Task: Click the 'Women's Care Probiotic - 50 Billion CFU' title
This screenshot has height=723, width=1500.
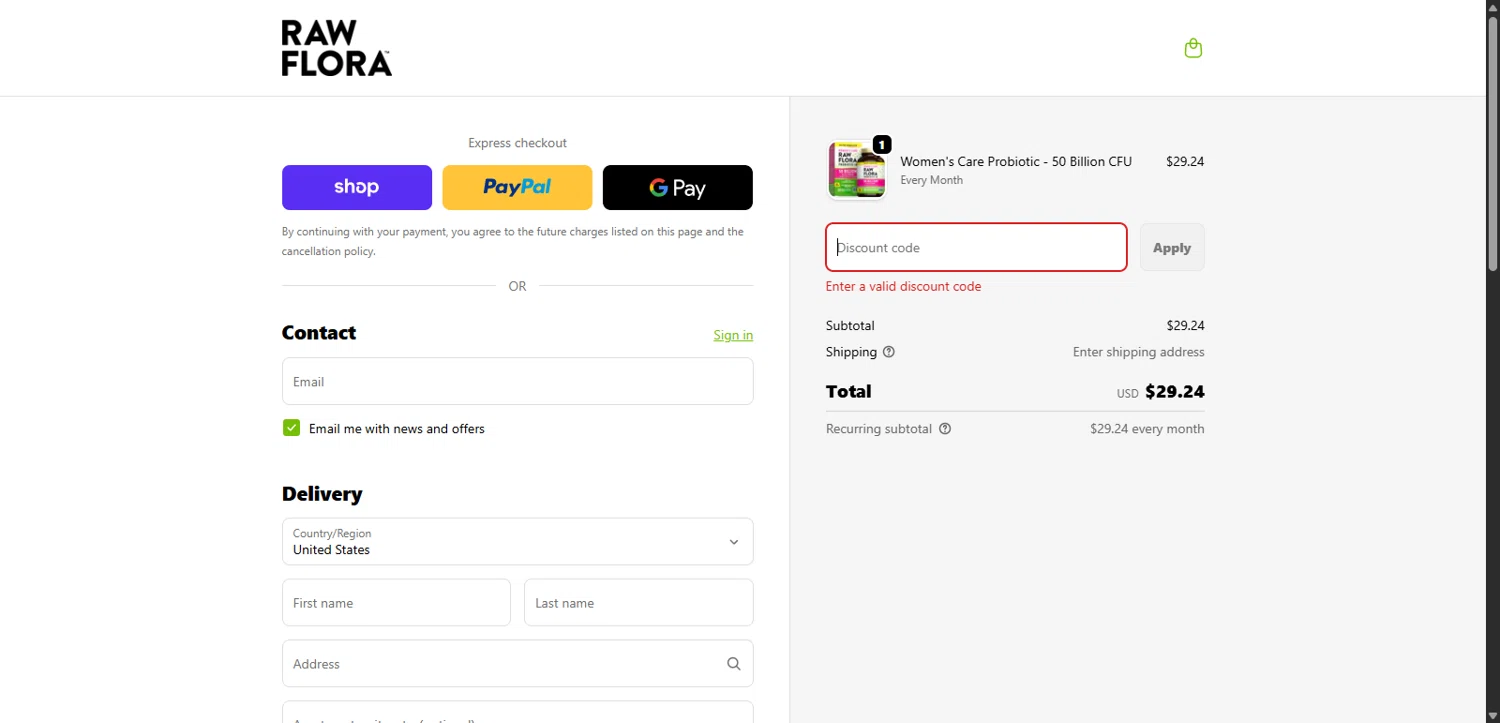Action: (1016, 161)
